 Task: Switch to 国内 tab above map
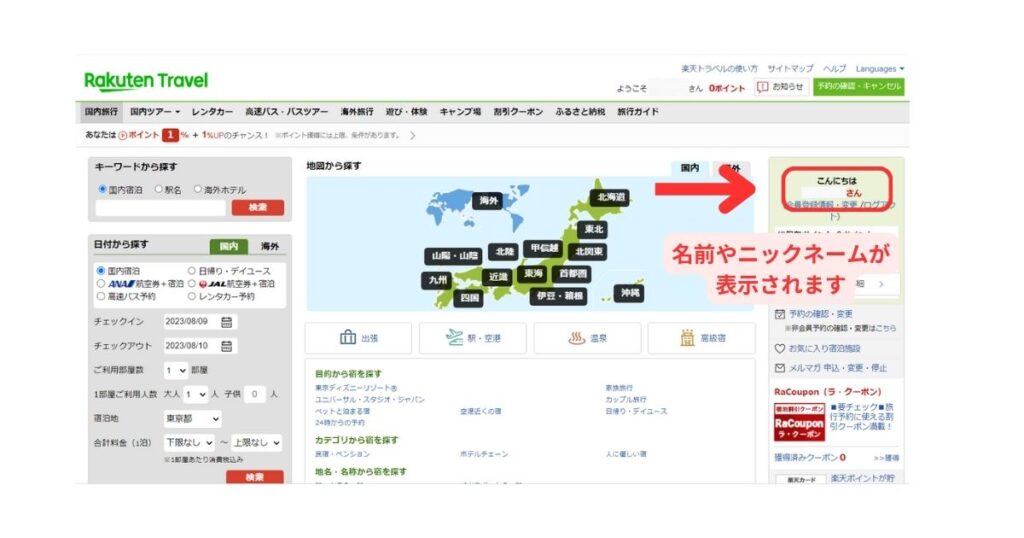[690, 168]
